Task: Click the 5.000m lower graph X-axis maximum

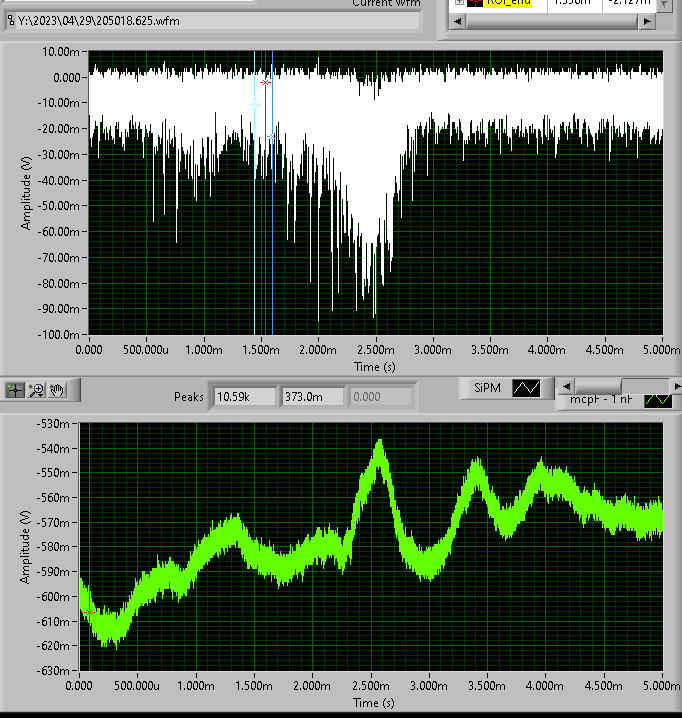Action: coord(661,686)
